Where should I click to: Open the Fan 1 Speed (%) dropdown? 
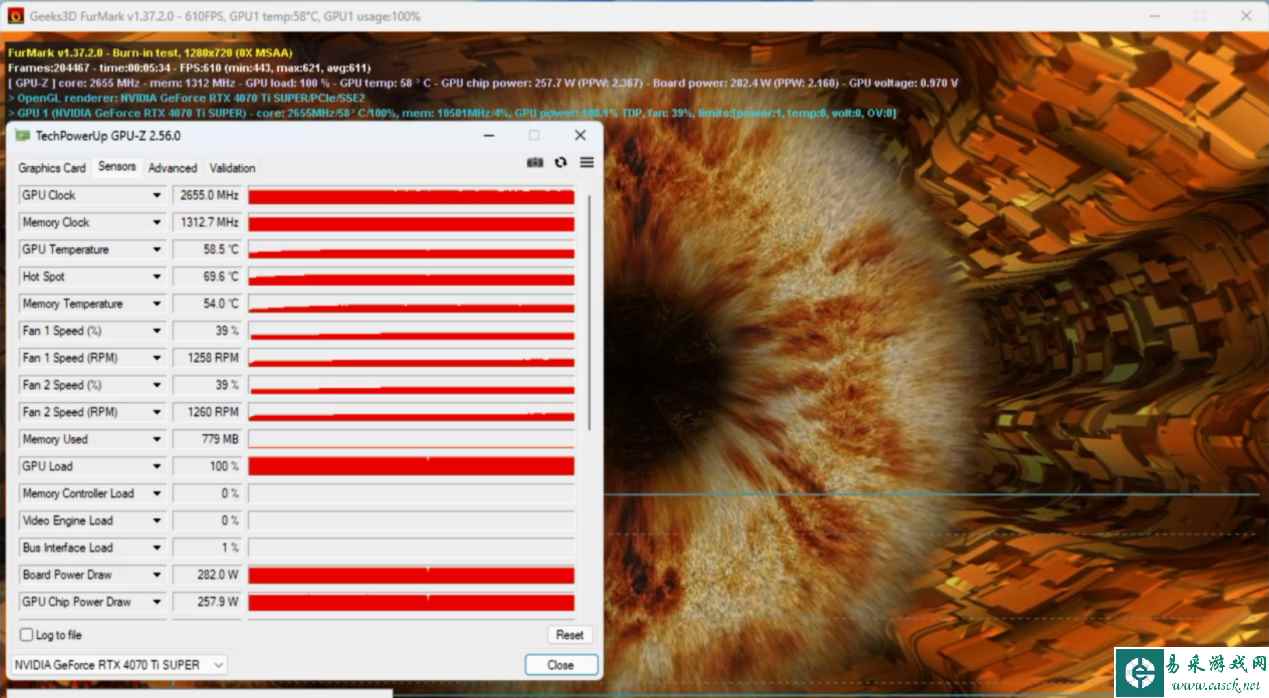[156, 331]
